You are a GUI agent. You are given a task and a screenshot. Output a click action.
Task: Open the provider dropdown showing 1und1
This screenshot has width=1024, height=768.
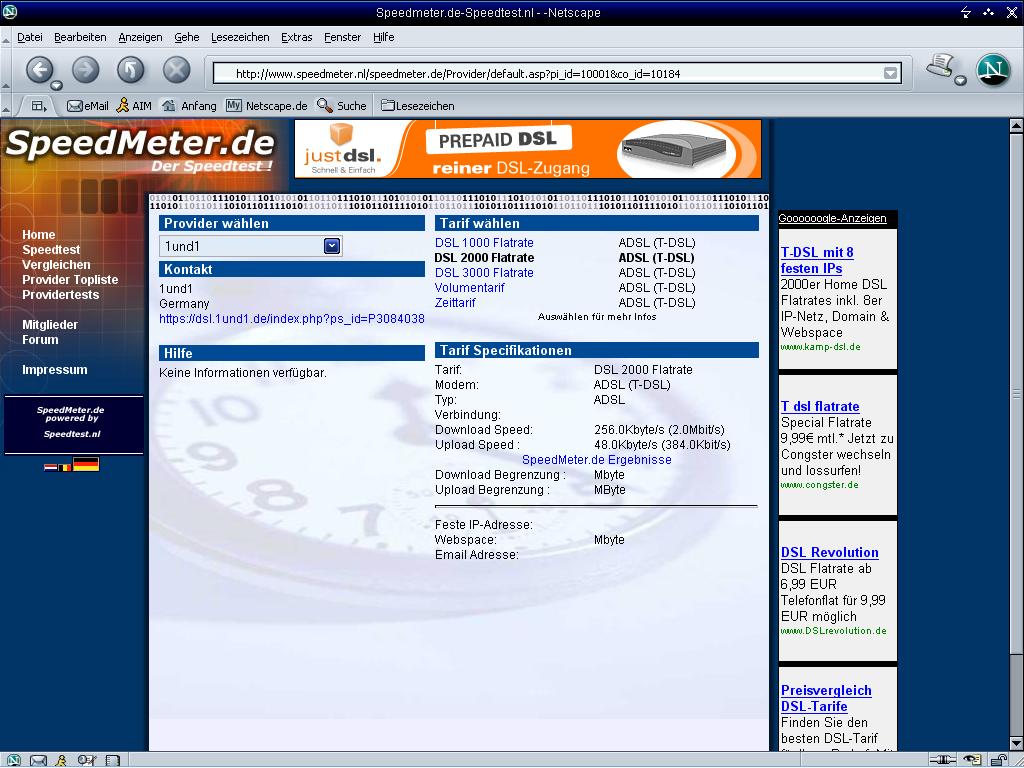pos(251,246)
